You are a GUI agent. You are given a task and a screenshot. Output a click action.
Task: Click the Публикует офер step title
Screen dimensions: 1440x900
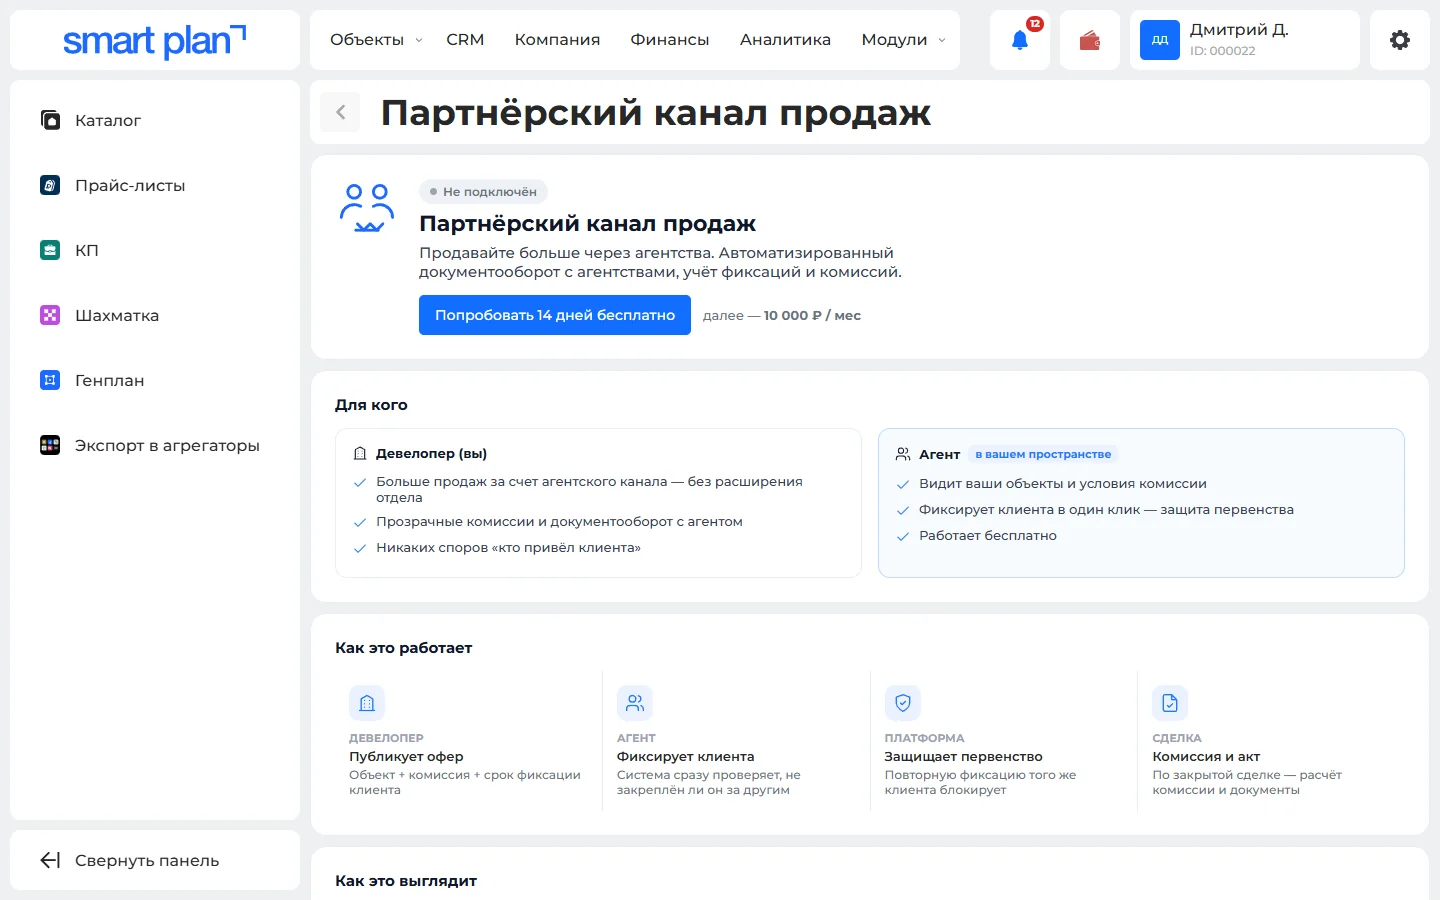coord(406,757)
